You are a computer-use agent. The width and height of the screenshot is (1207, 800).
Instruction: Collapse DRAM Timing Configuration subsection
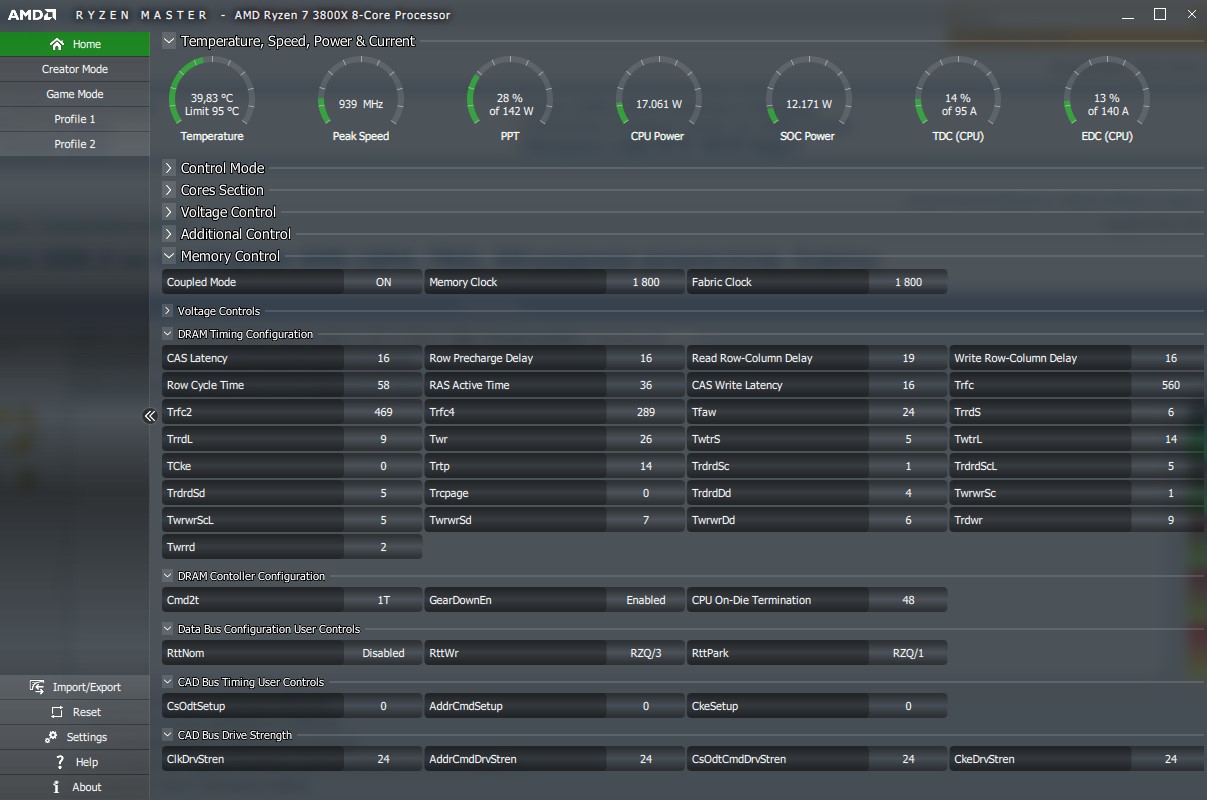168,334
